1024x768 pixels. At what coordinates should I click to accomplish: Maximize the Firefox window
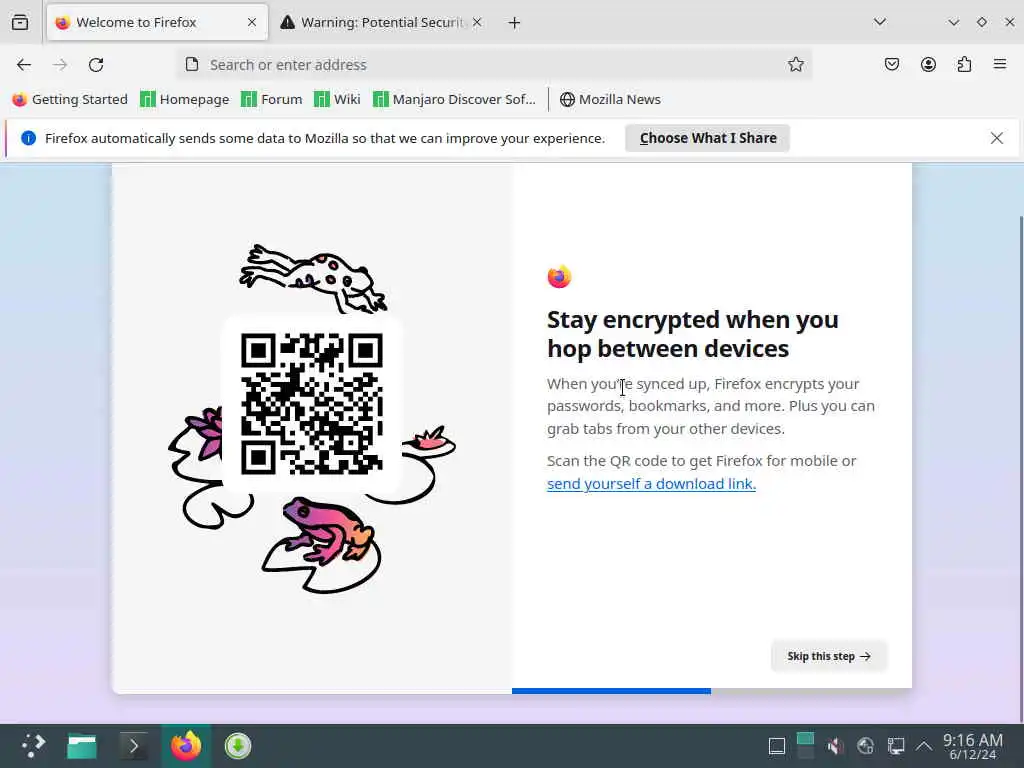(x=982, y=22)
